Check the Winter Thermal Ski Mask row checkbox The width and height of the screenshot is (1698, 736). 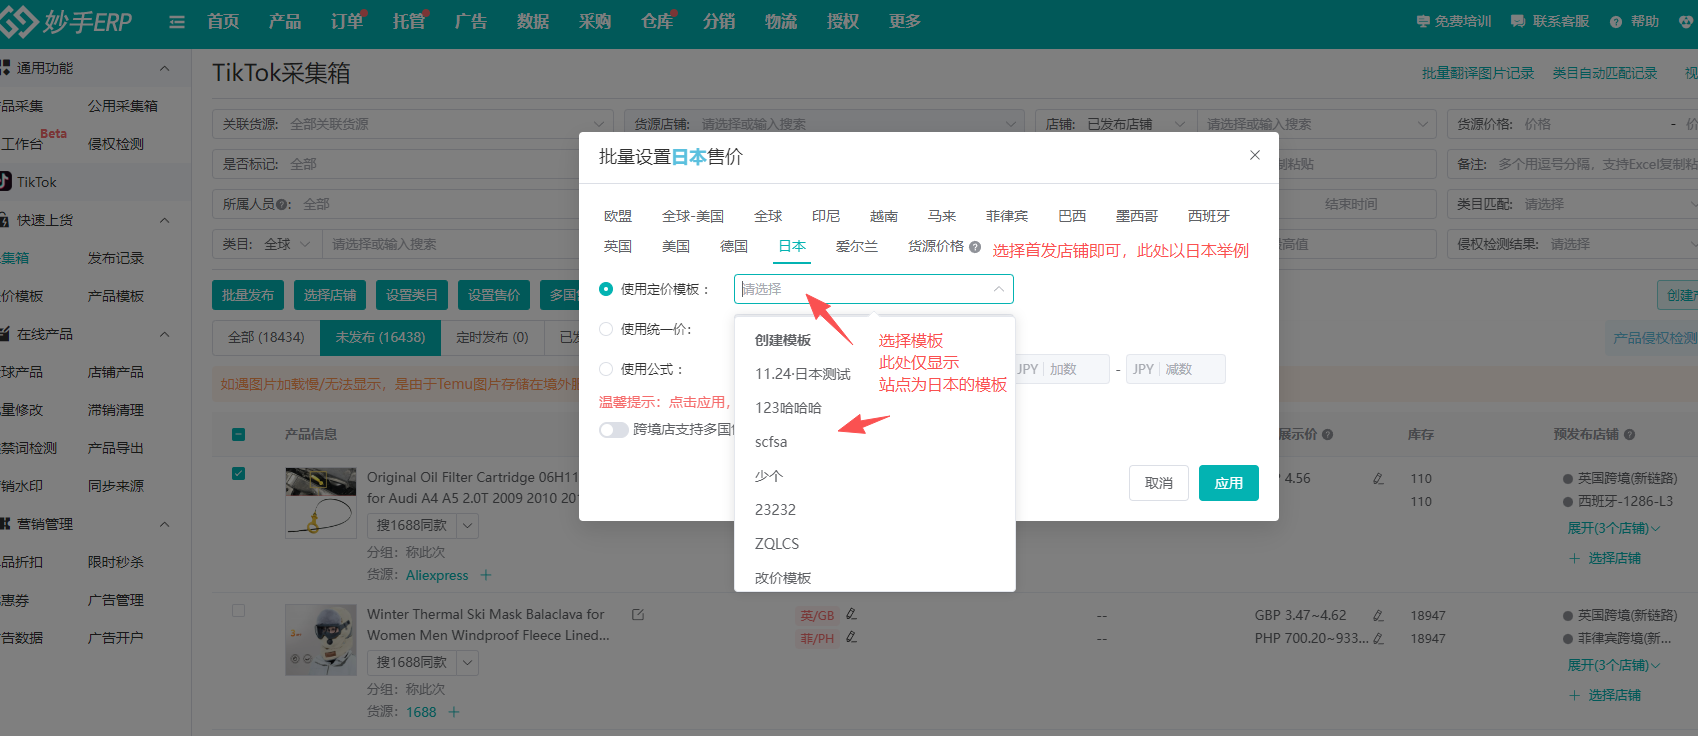click(x=238, y=611)
